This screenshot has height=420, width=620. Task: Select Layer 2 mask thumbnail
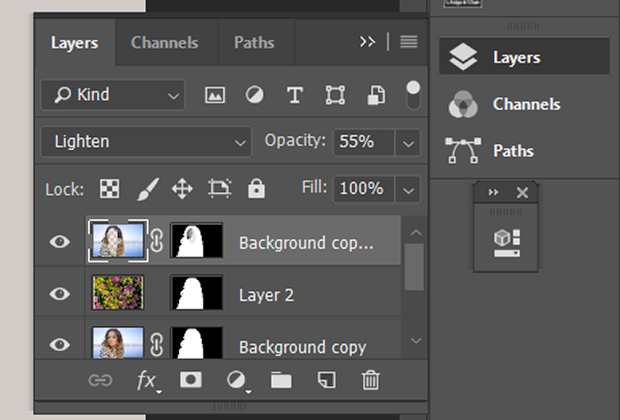pyautogui.click(x=197, y=293)
